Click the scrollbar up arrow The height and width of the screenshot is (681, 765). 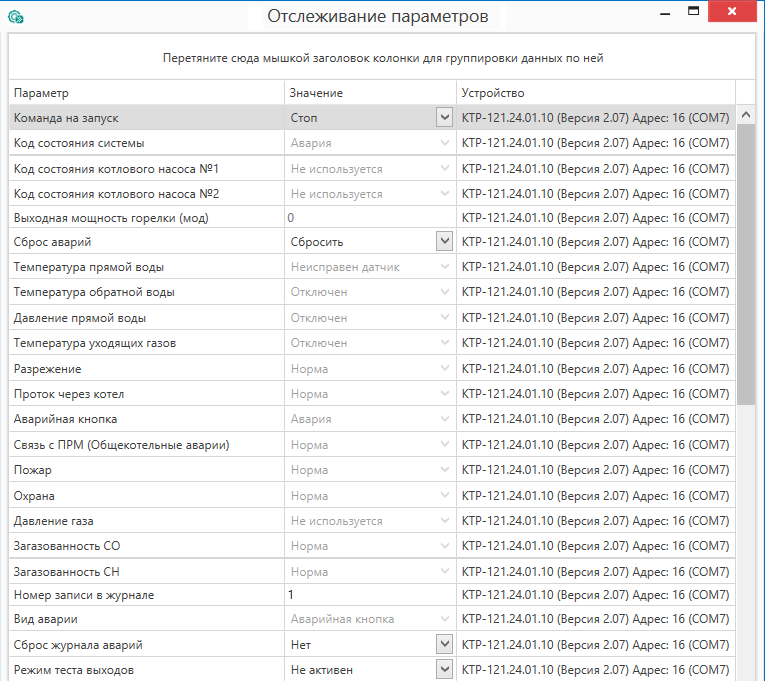point(746,116)
